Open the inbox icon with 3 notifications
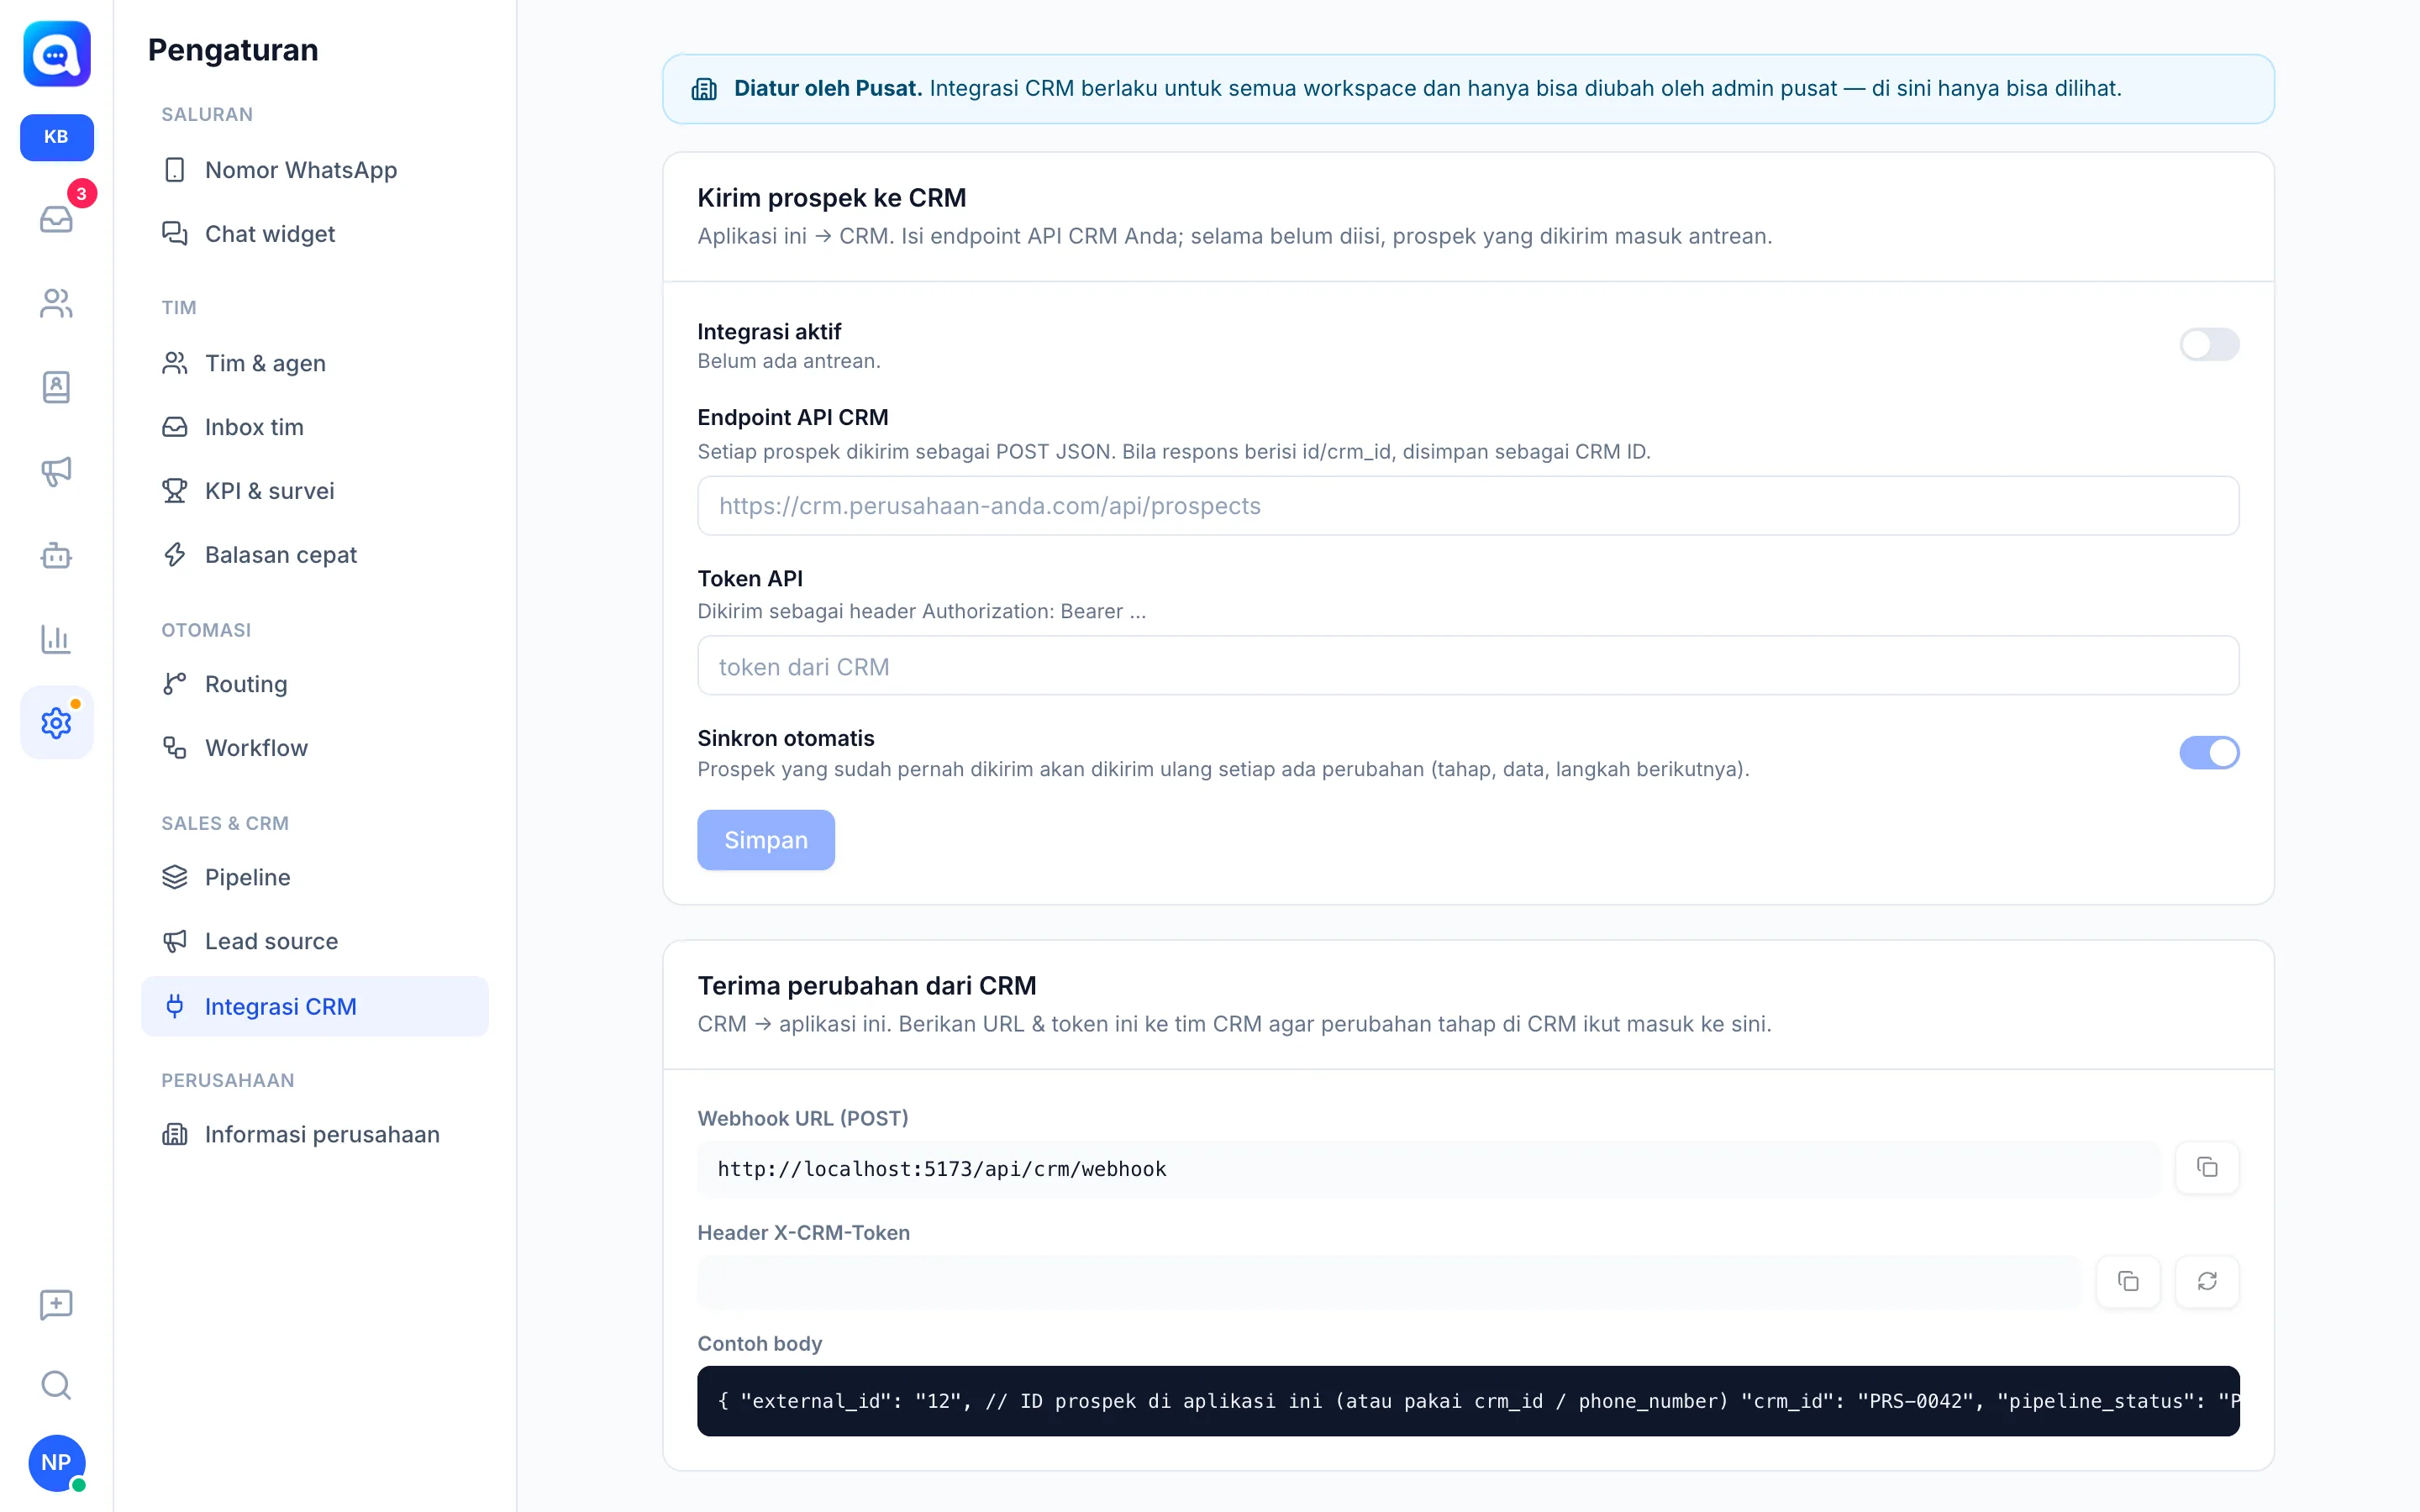This screenshot has height=1512, width=2420. pos(56,218)
